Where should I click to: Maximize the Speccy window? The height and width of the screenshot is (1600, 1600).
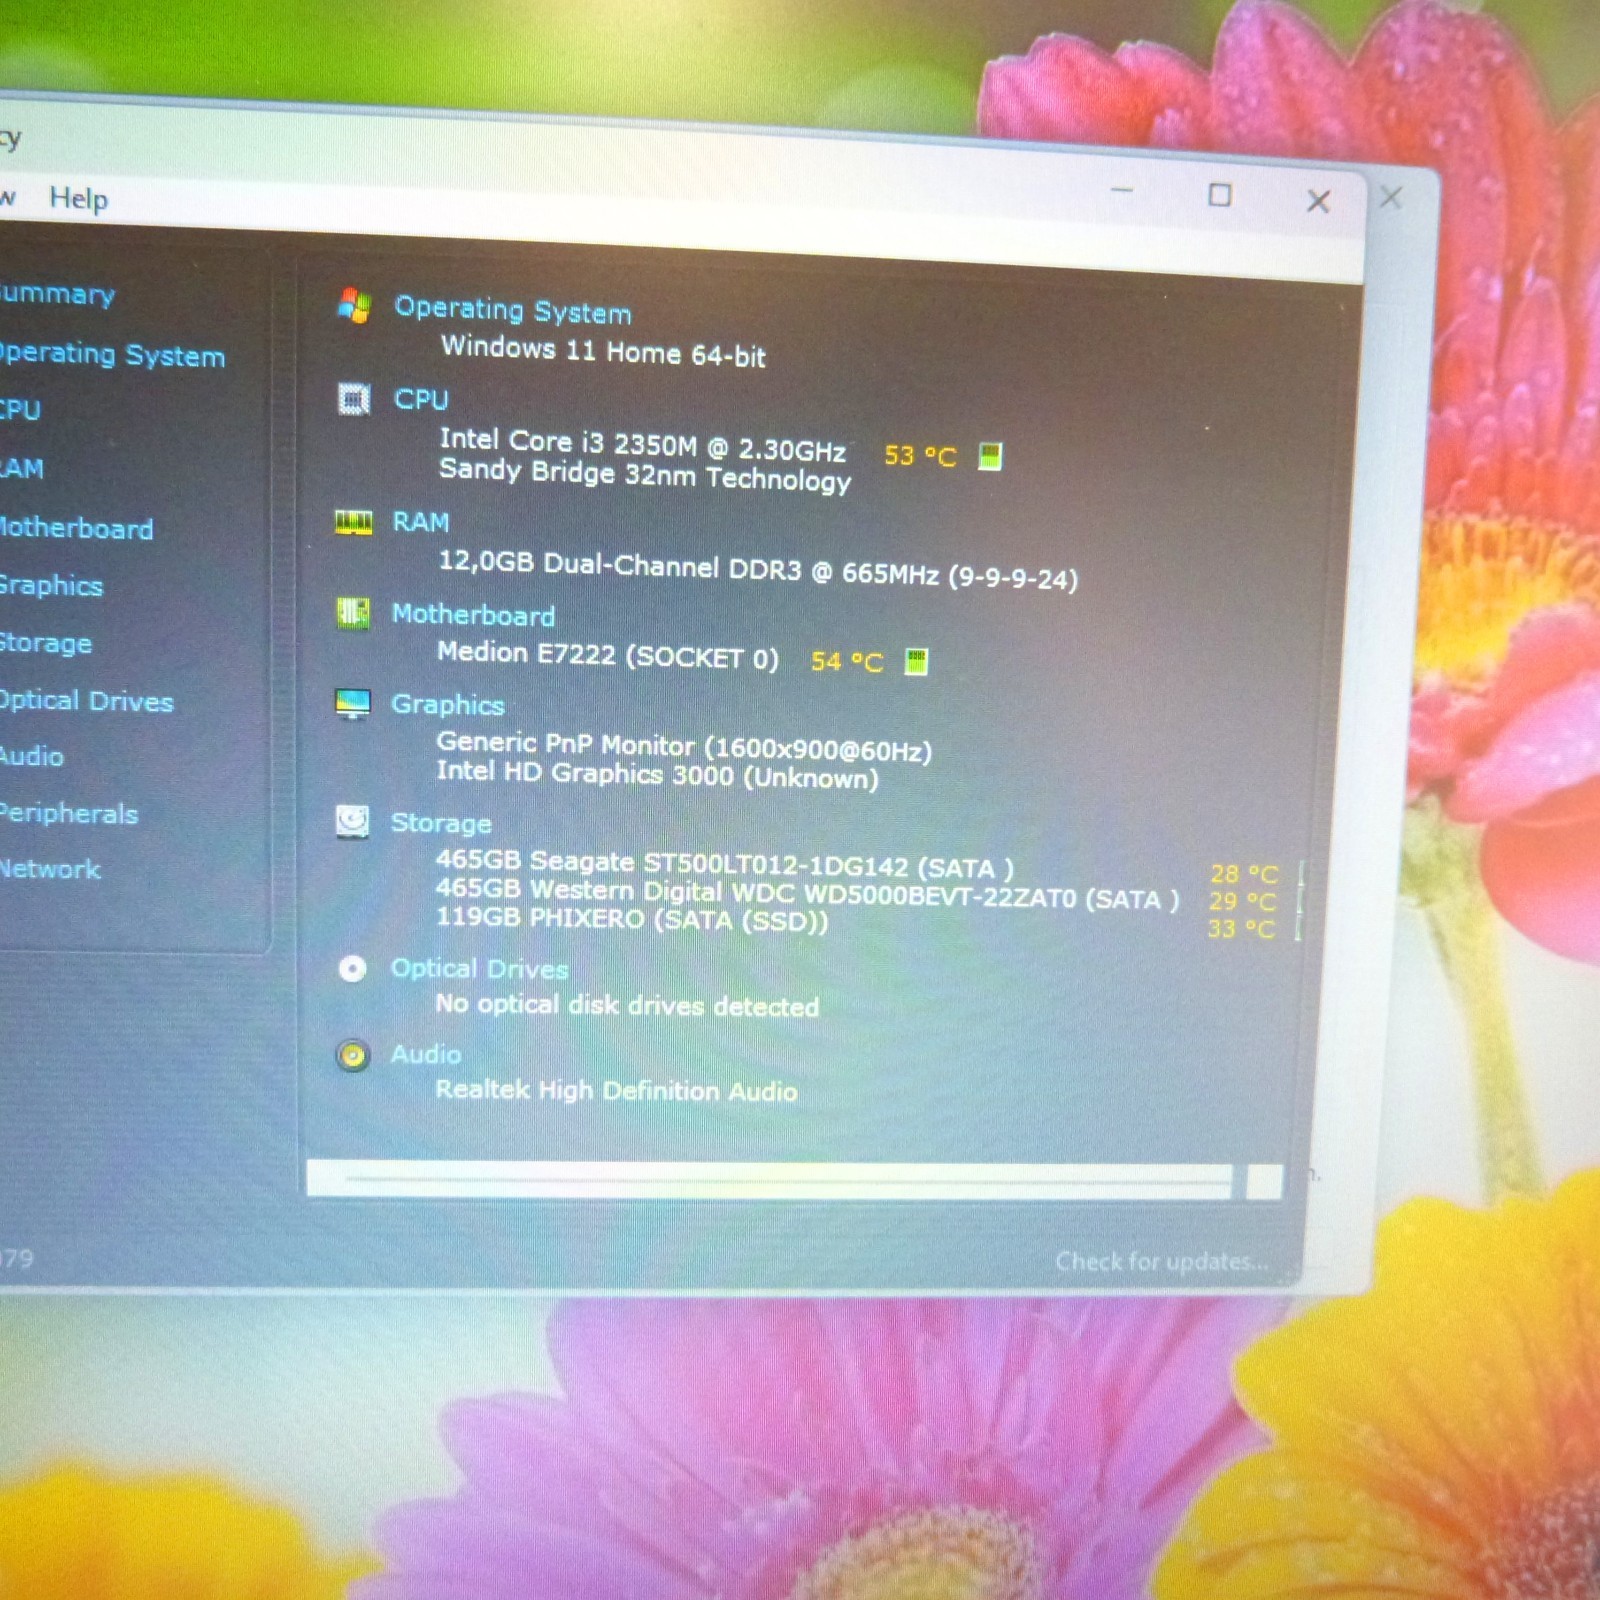[1220, 195]
